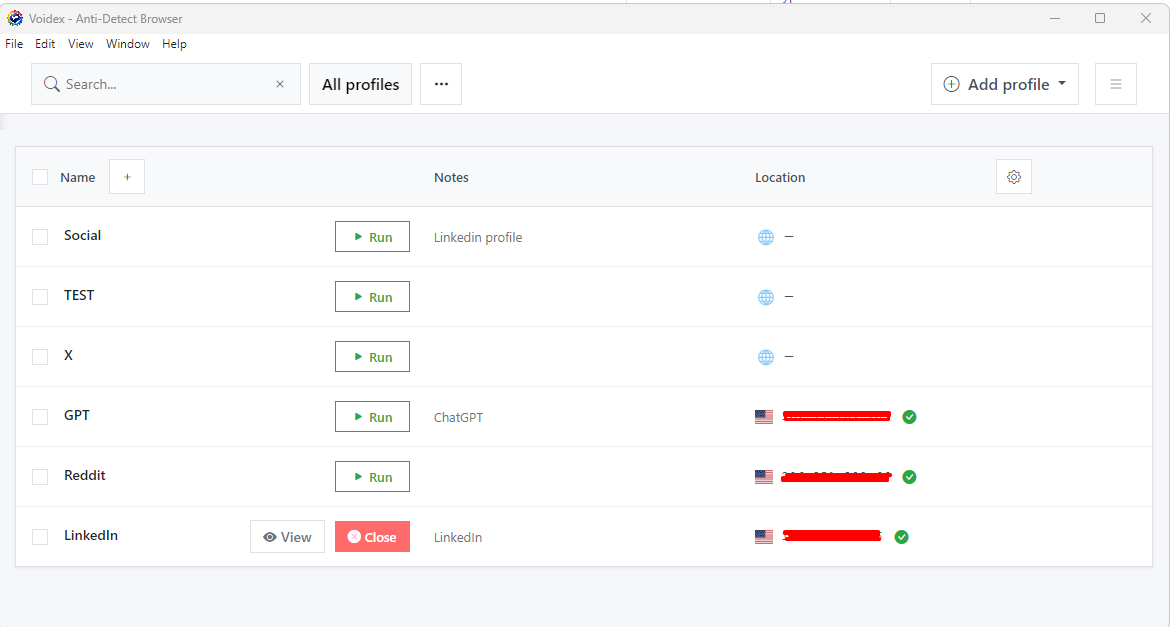Run the X profile

pyautogui.click(x=372, y=356)
